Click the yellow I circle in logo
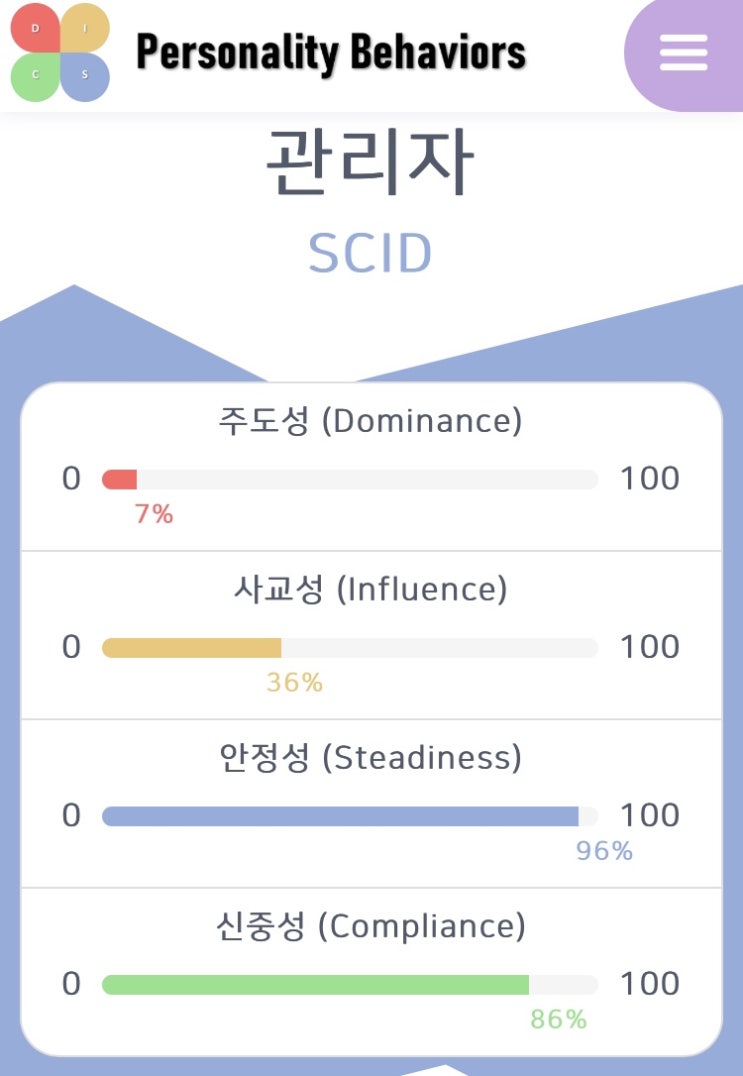 click(x=85, y=28)
